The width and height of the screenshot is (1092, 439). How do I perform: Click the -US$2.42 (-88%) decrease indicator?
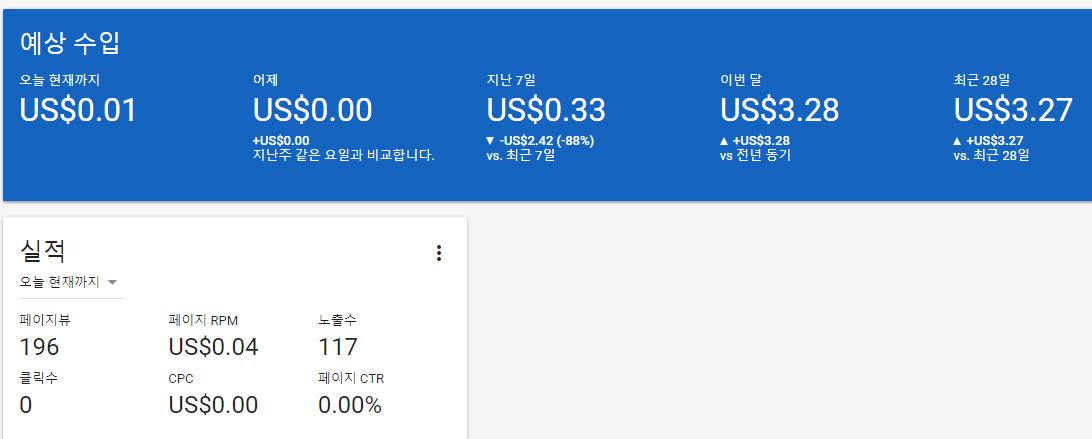click(x=540, y=140)
